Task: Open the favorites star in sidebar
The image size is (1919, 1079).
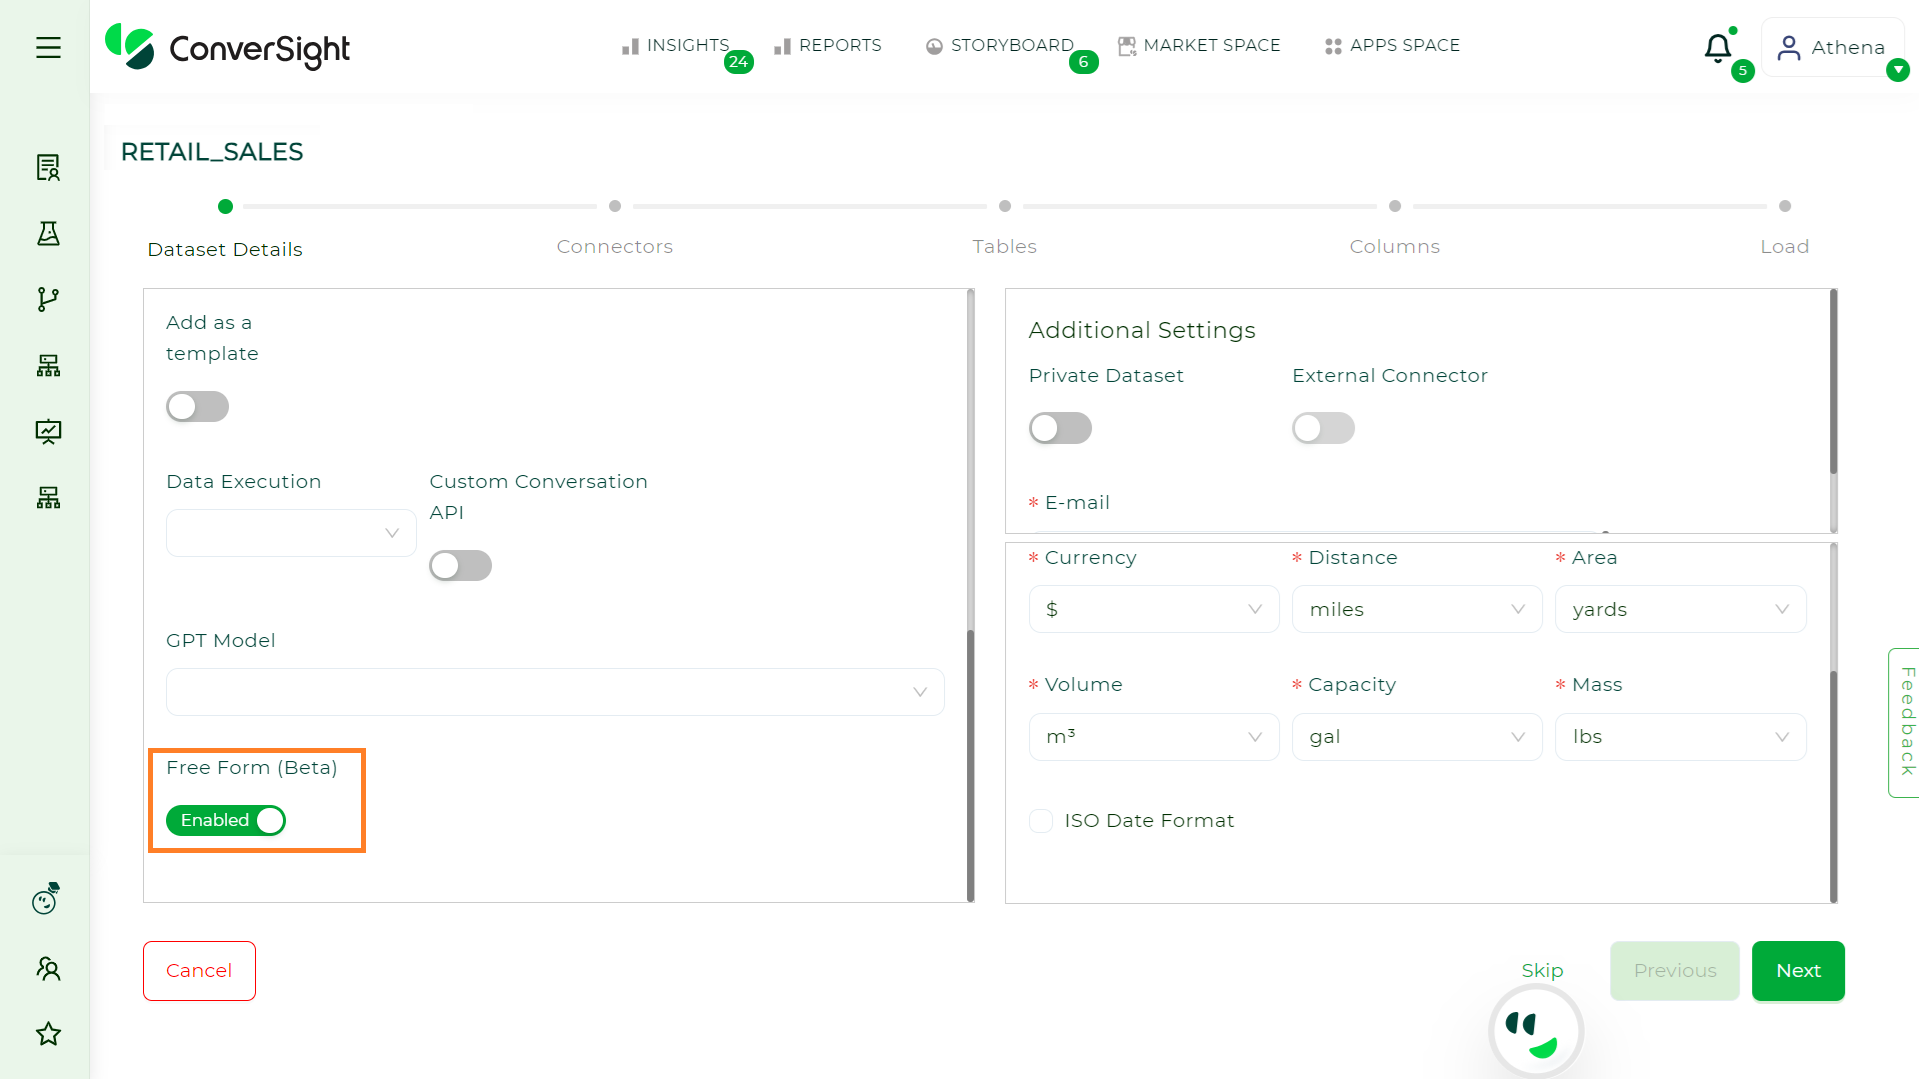Action: (48, 1034)
